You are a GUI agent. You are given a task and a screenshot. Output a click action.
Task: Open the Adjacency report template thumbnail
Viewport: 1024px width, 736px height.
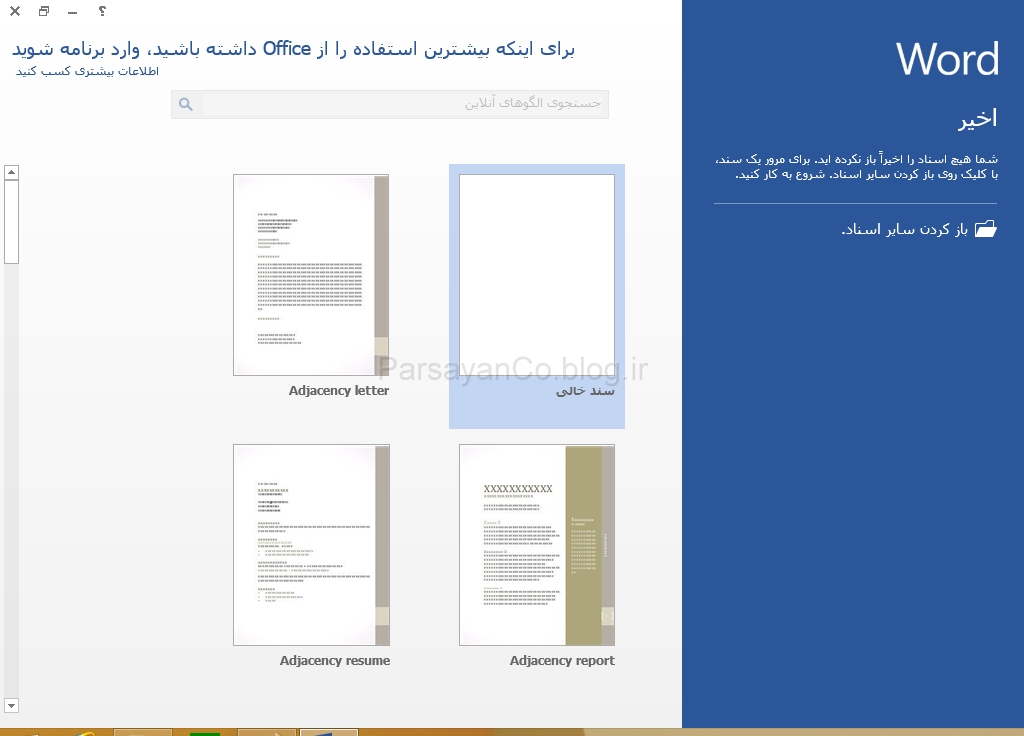point(537,545)
